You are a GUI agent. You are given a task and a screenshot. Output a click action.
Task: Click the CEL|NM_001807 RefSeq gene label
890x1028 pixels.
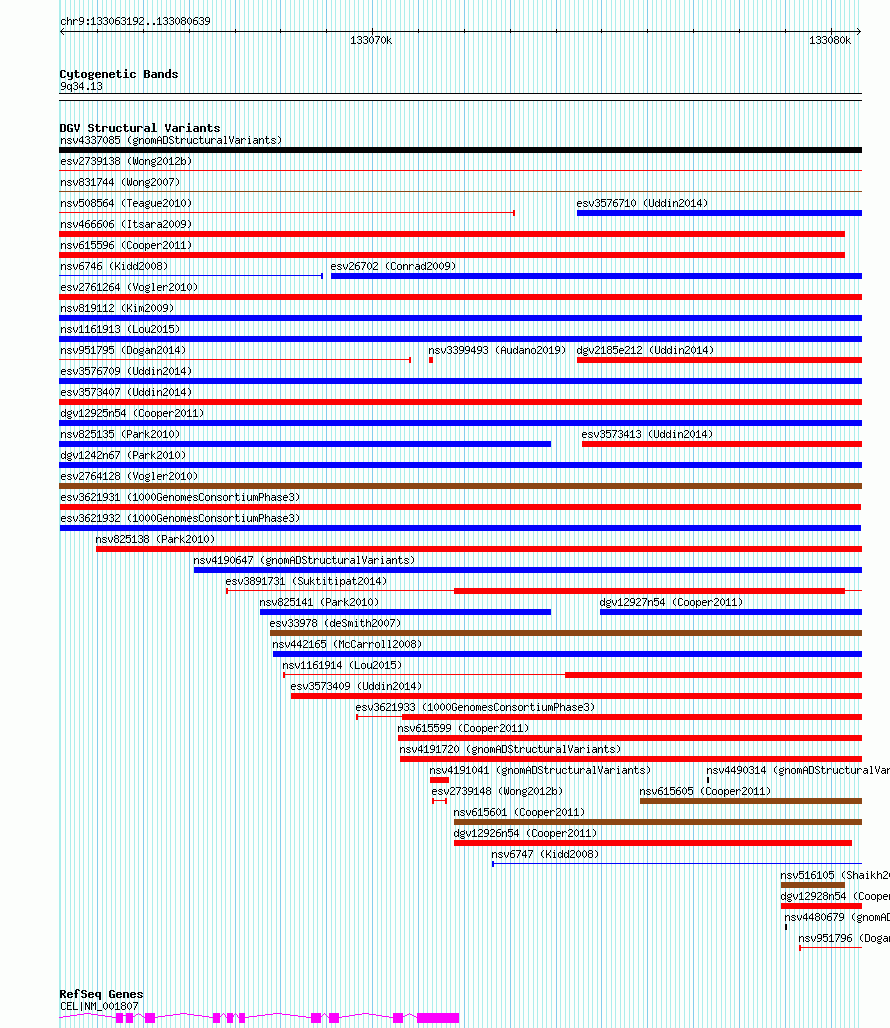coord(99,1006)
